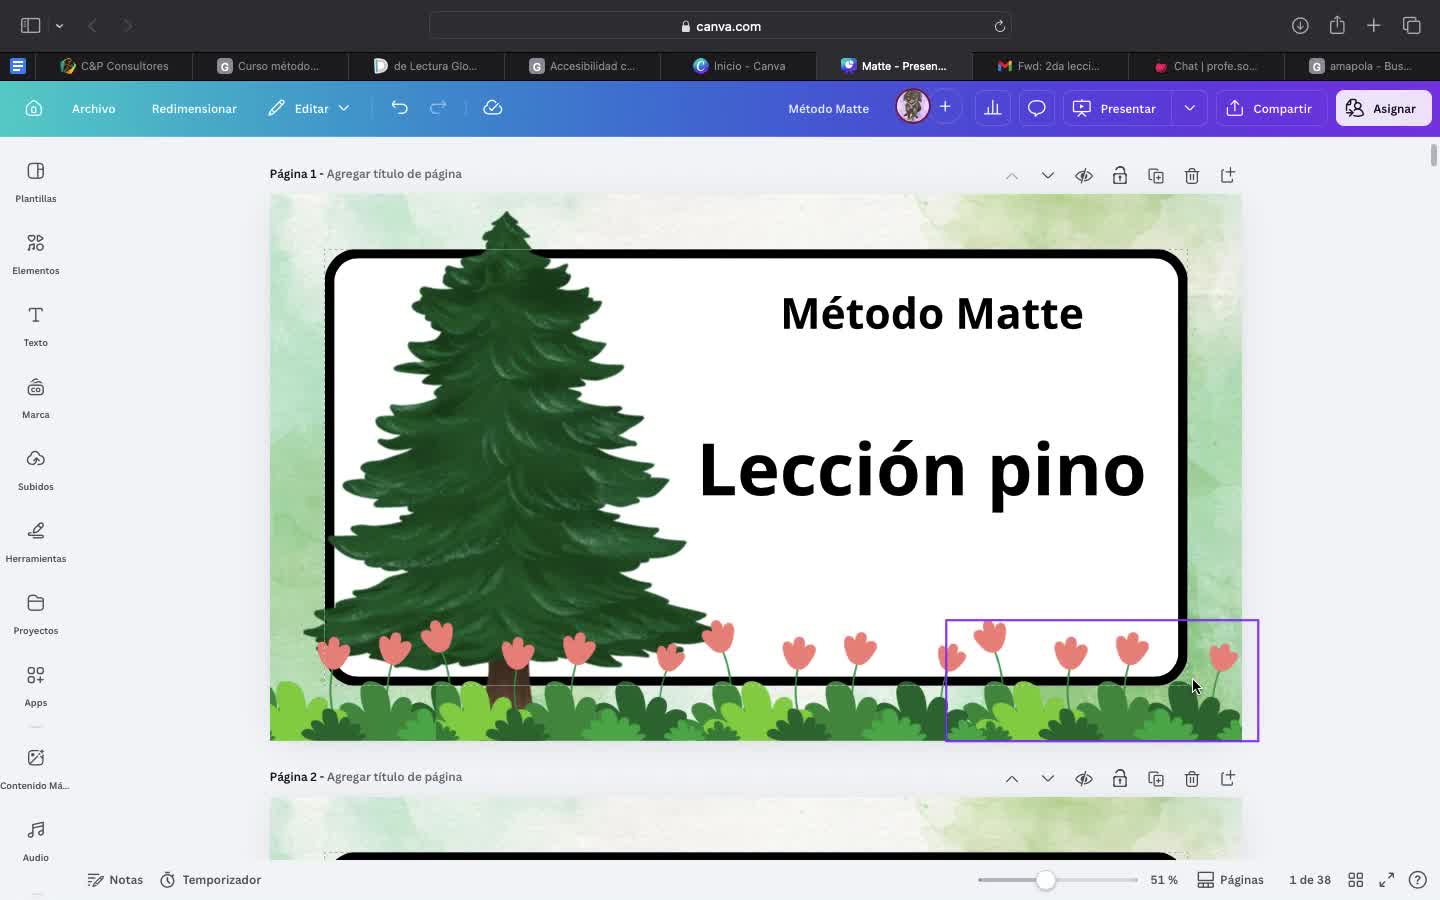Open the Elementos panel
The width and height of the screenshot is (1440, 900).
coord(36,254)
